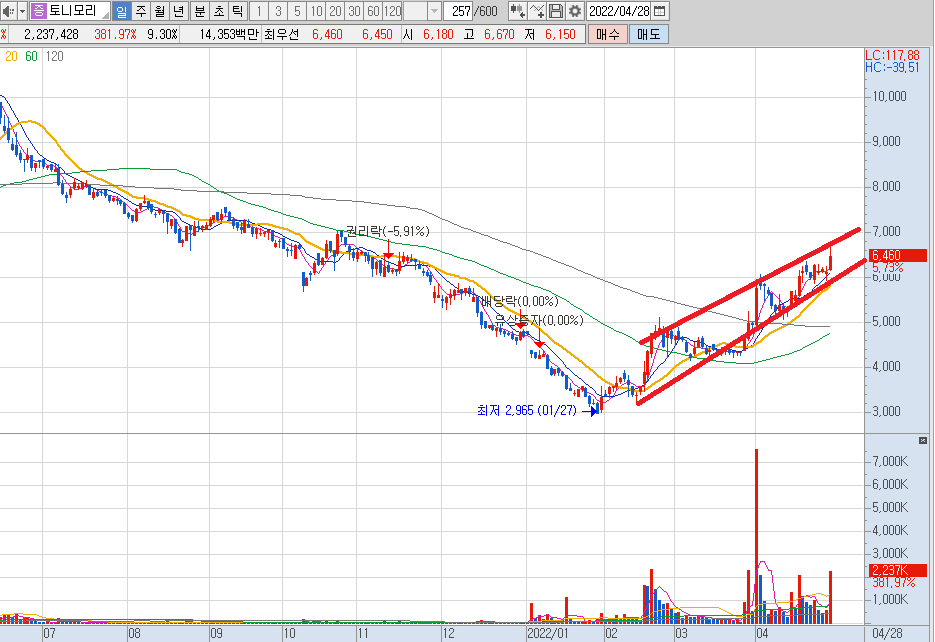This screenshot has height=642, width=935.
Task: Select the 30 interval button
Action: 354,11
